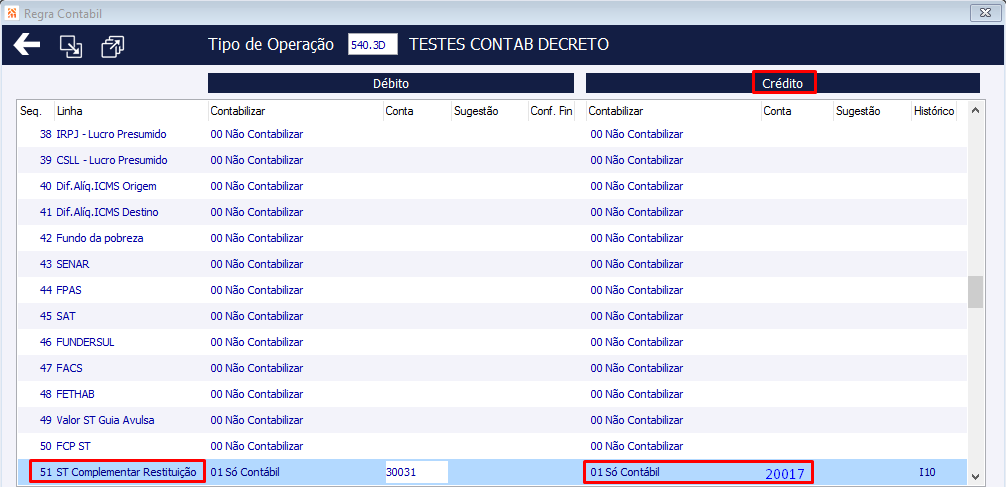Edit the Tipo de Operação field 540.3D
The image size is (1006, 487).
(373, 45)
